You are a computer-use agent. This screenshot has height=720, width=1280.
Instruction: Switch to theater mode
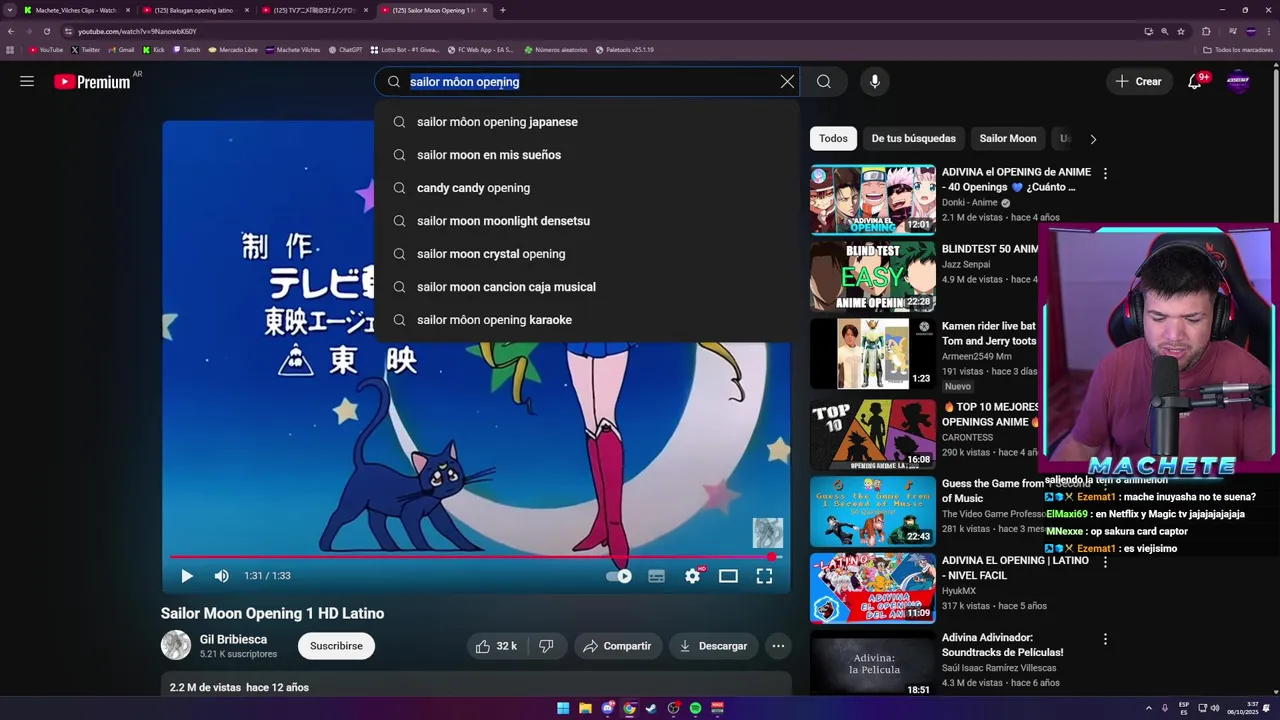pyautogui.click(x=728, y=576)
